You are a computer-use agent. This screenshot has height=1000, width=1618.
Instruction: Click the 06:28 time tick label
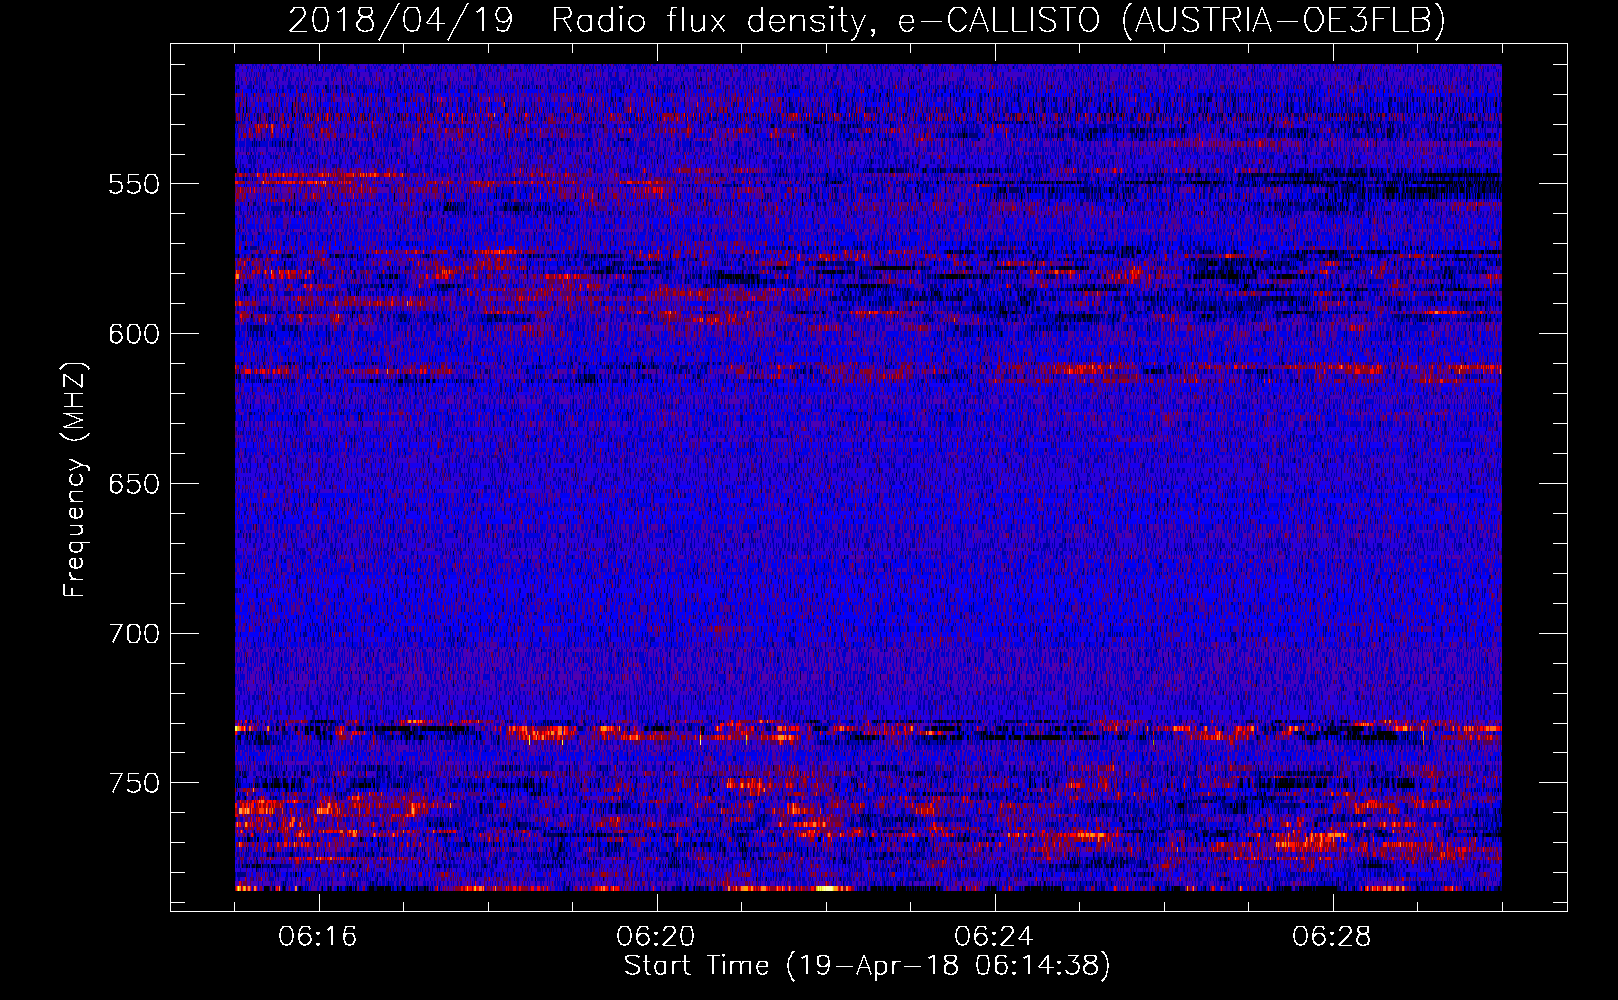click(x=1332, y=937)
